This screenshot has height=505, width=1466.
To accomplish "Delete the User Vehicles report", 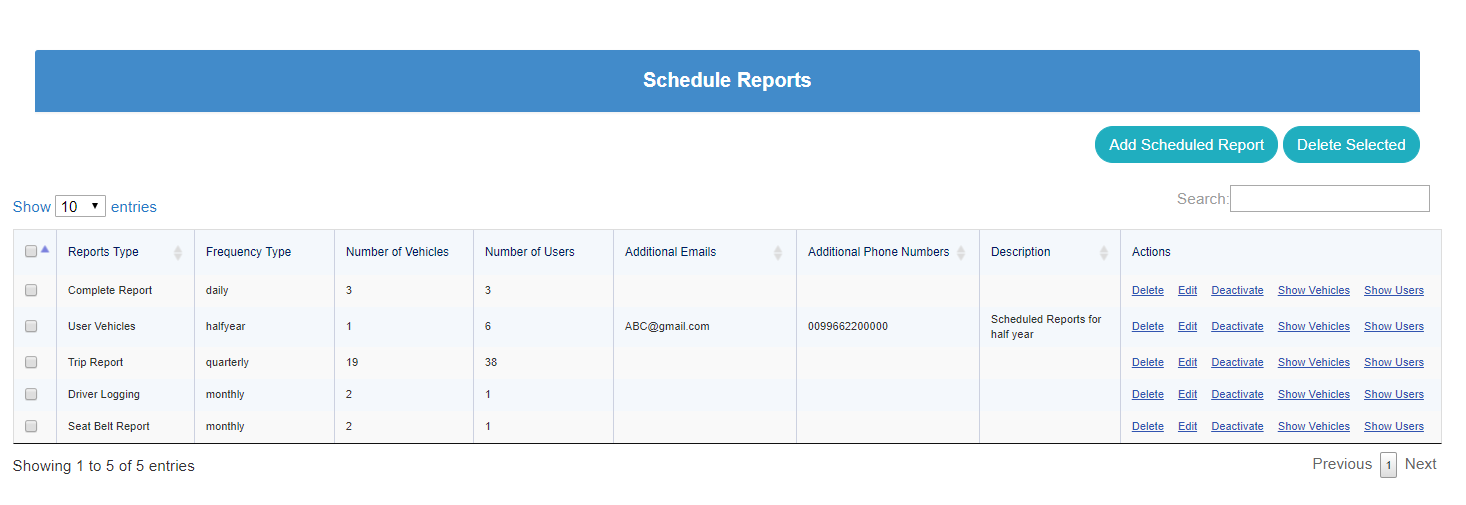I will coord(1147,326).
